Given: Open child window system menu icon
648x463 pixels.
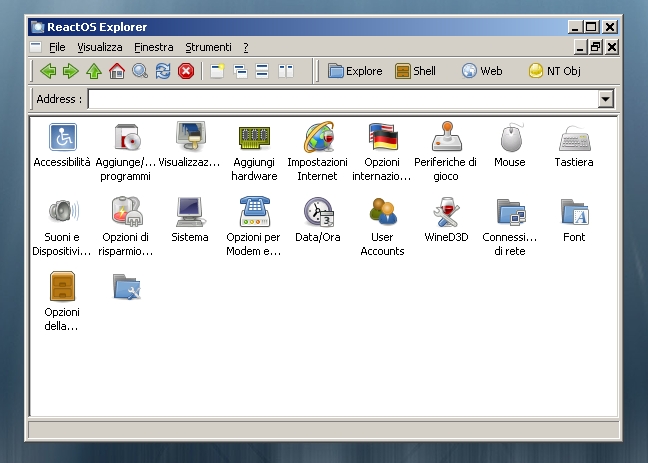Looking at the screenshot, I should [36, 47].
